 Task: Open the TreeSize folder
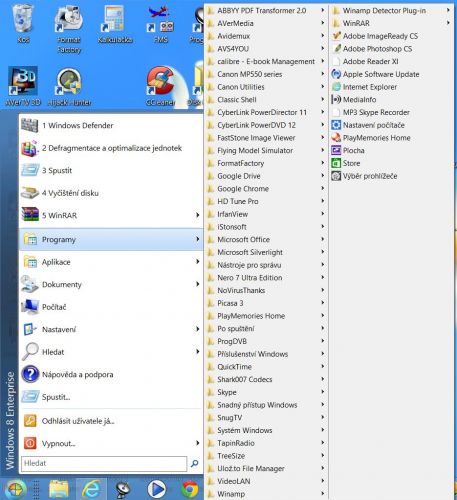click(266, 456)
